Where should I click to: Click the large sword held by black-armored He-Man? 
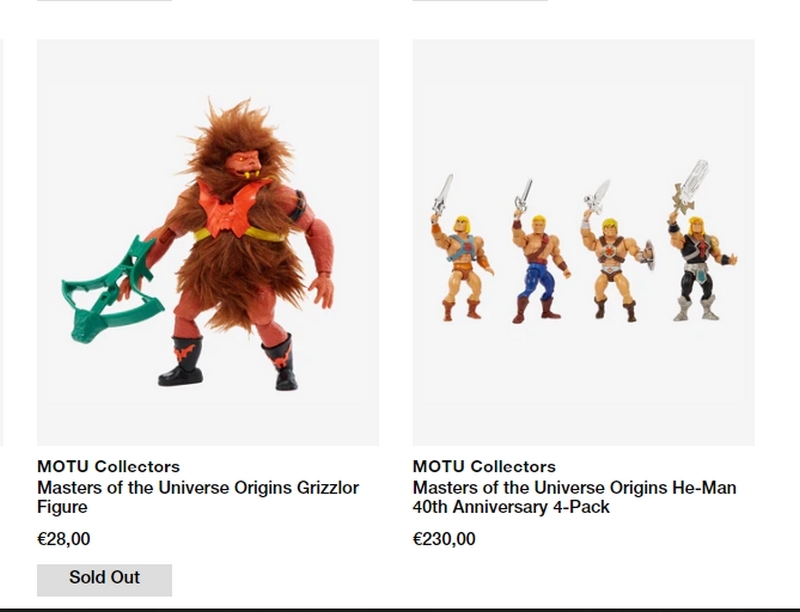(x=690, y=187)
